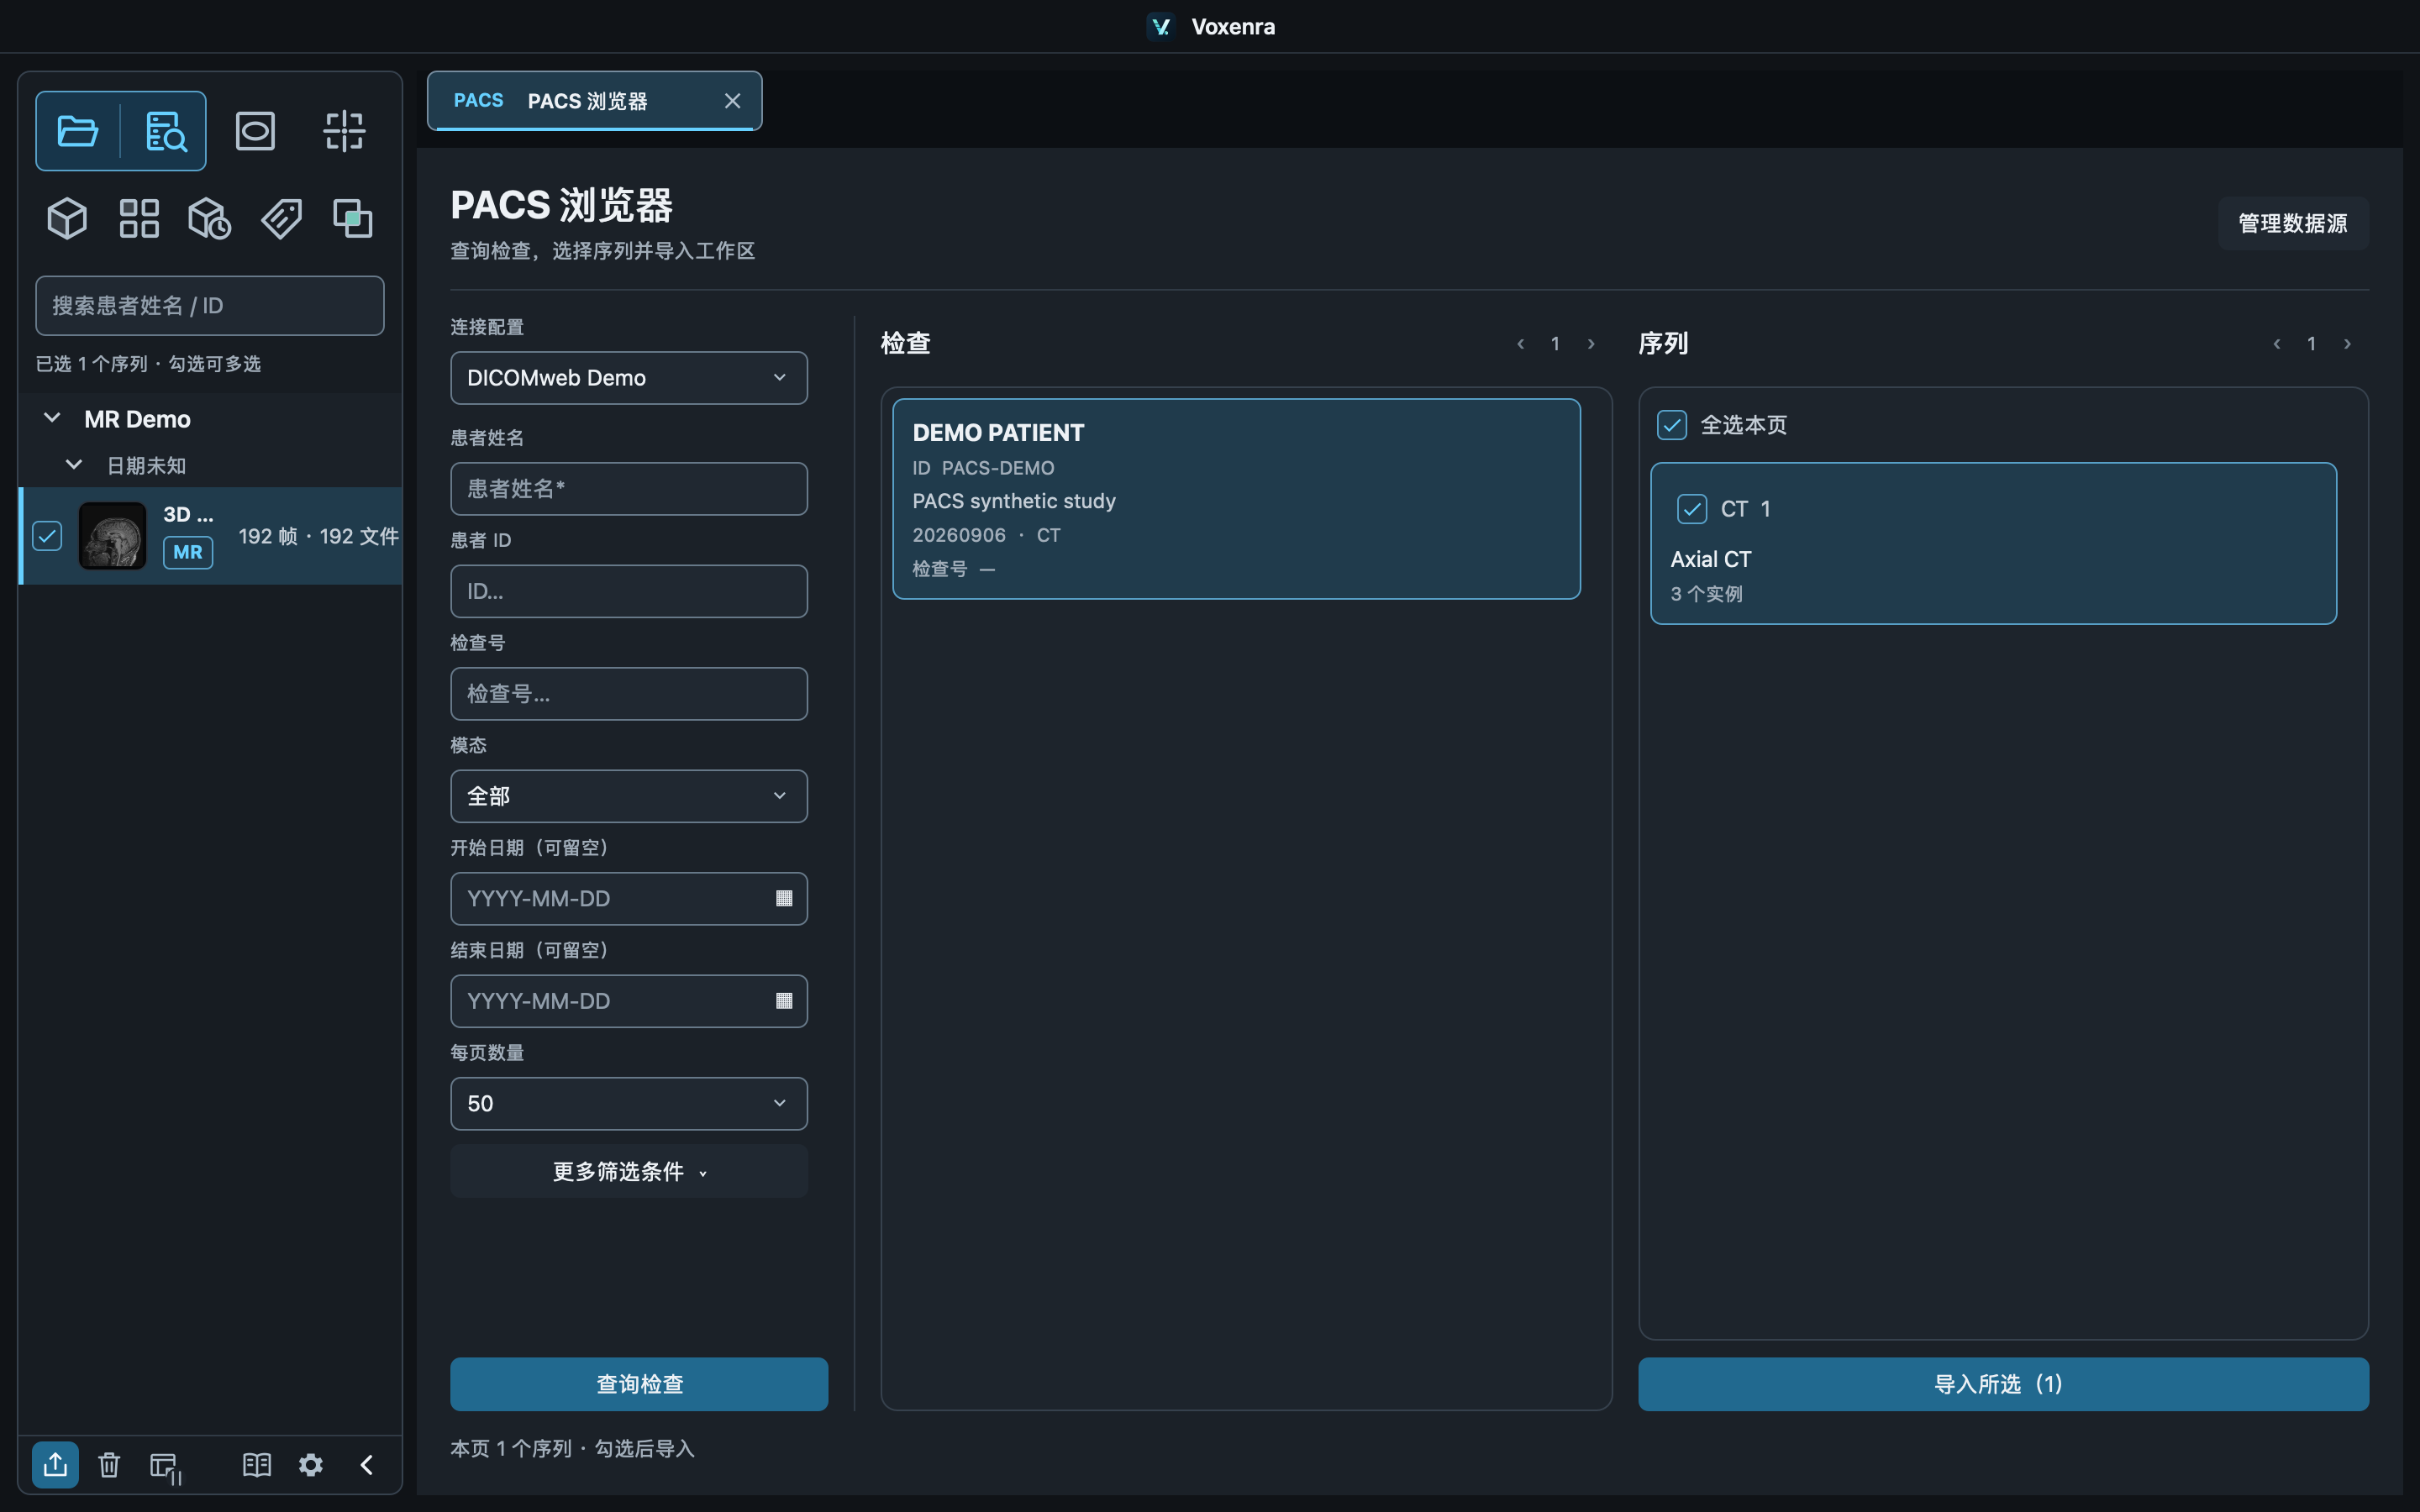Open the 3D cube view icon
Image resolution: width=2420 pixels, height=1512 pixels.
67,218
